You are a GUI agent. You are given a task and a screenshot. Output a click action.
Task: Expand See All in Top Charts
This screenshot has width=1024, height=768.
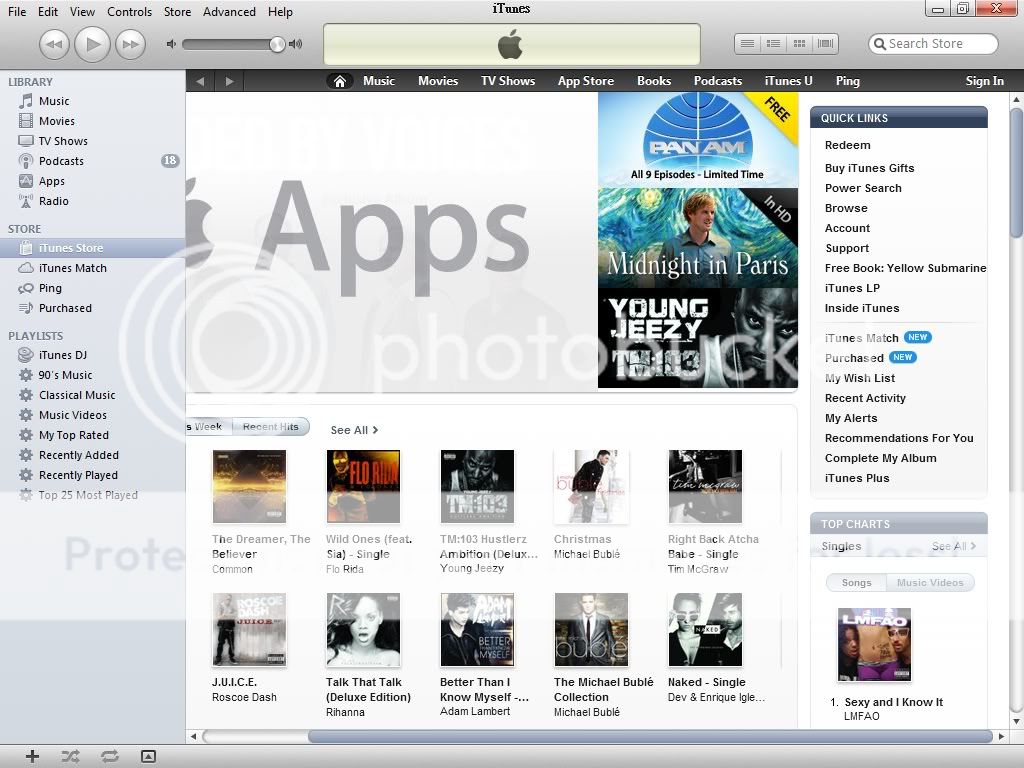[x=953, y=547]
